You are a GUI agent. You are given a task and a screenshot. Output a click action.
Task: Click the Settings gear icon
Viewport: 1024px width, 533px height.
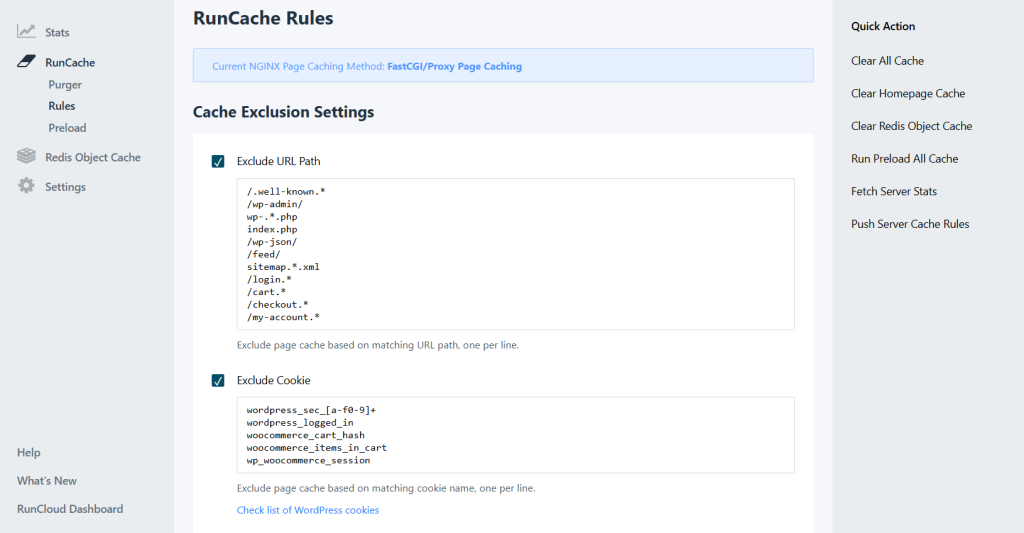coord(26,187)
